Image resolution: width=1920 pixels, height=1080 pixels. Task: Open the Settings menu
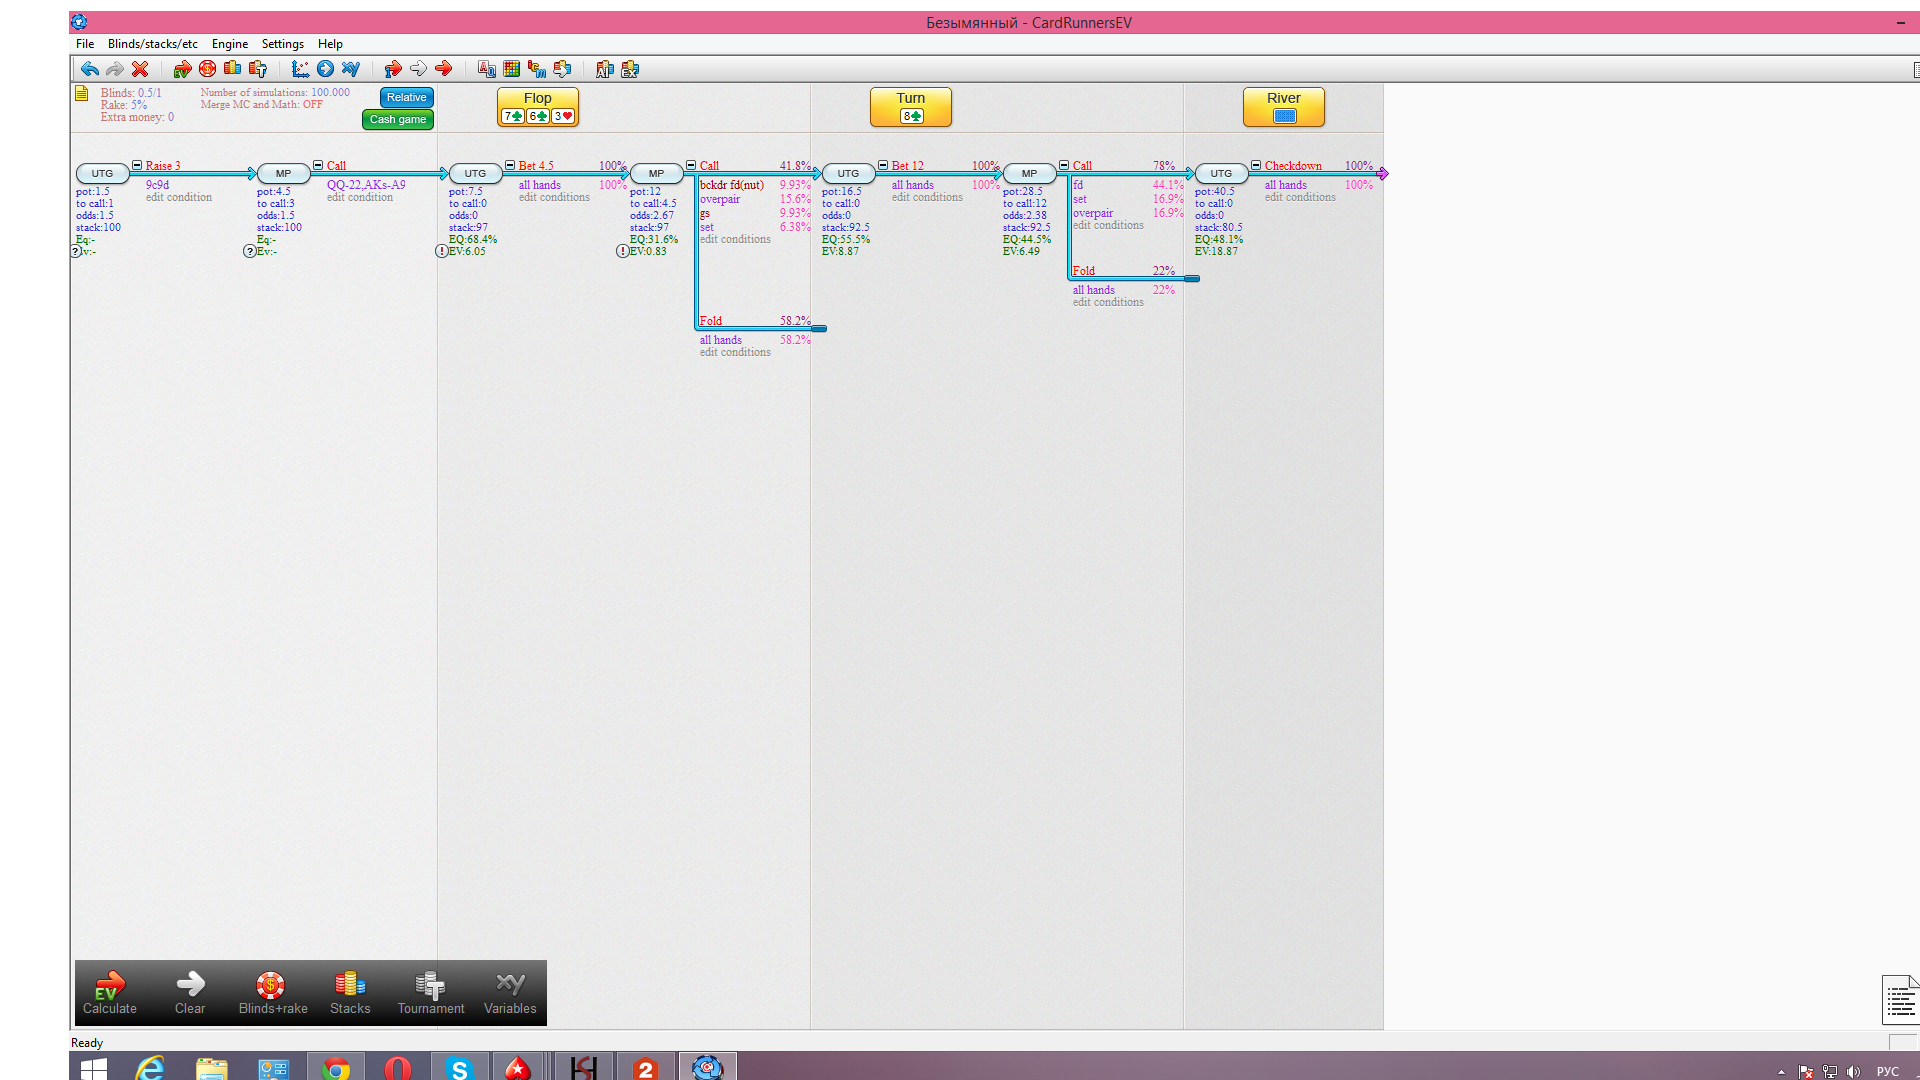coord(283,44)
